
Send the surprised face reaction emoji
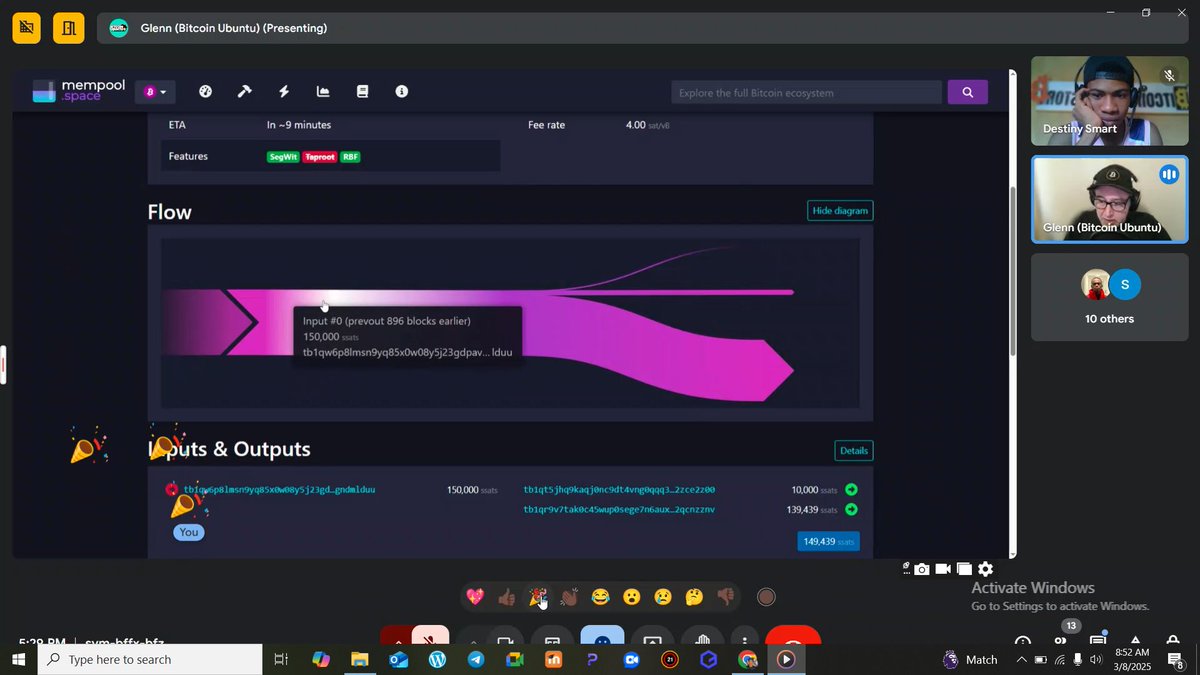pos(631,597)
